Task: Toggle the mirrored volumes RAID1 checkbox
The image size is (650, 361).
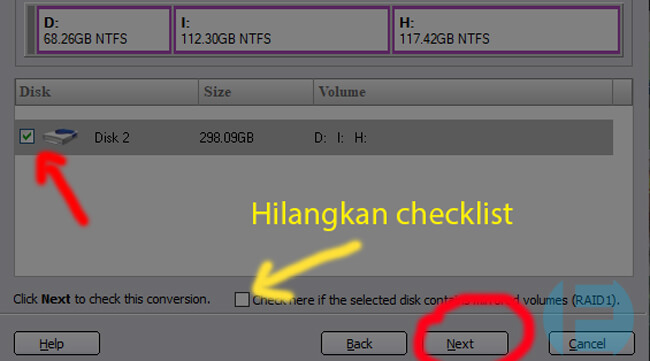Action: pos(242,299)
